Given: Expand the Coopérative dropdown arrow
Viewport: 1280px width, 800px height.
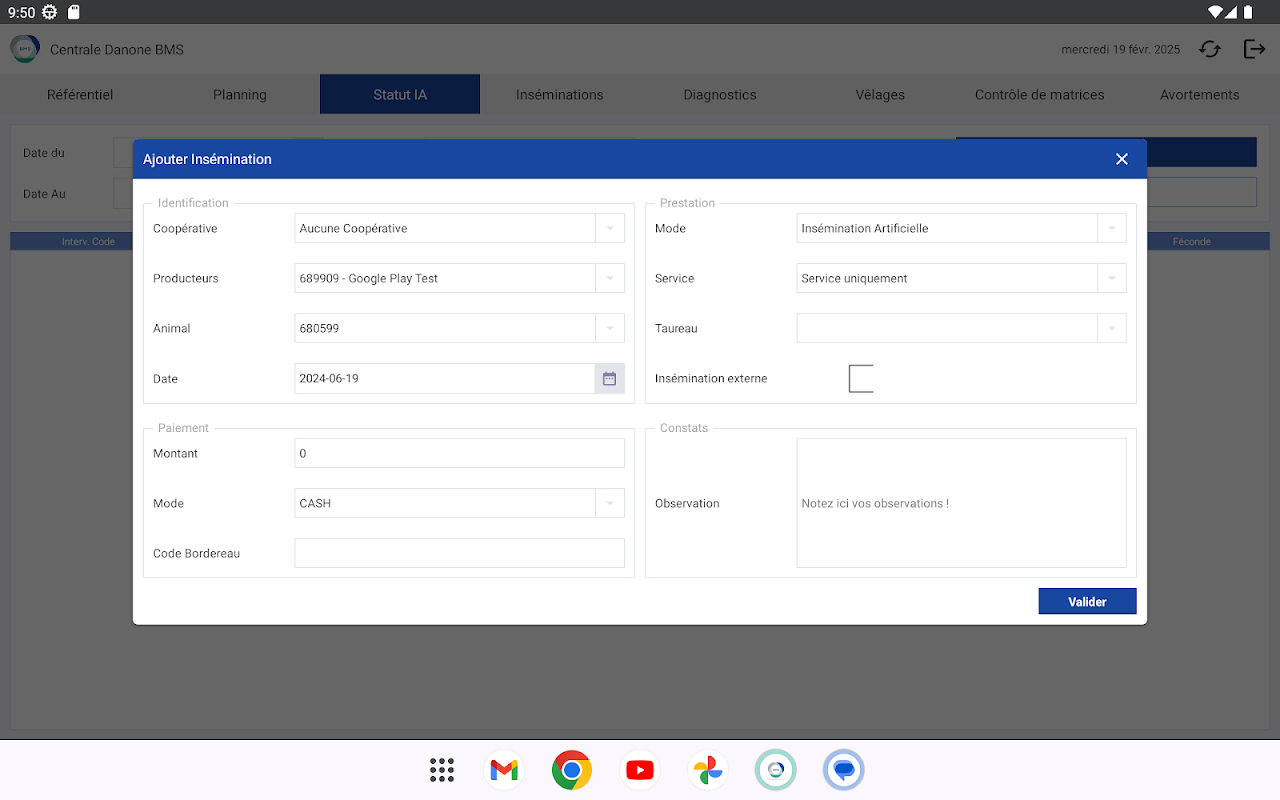Looking at the screenshot, I should [610, 228].
